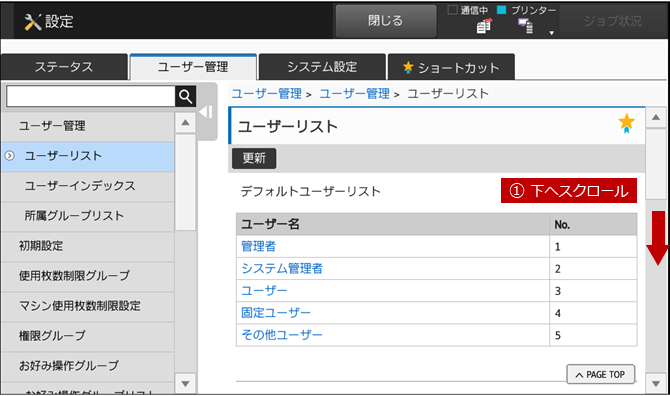Open the システム管理者 user link
This screenshot has height=396, width=670.
click(x=282, y=269)
